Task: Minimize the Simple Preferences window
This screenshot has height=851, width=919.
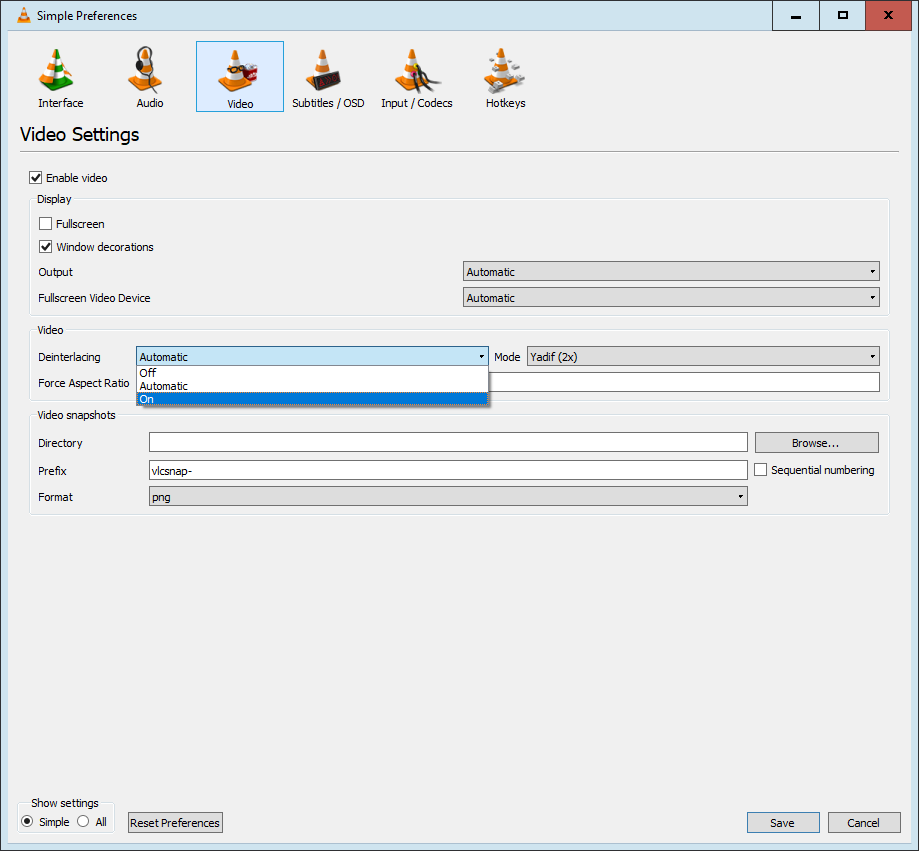Action: (x=796, y=16)
